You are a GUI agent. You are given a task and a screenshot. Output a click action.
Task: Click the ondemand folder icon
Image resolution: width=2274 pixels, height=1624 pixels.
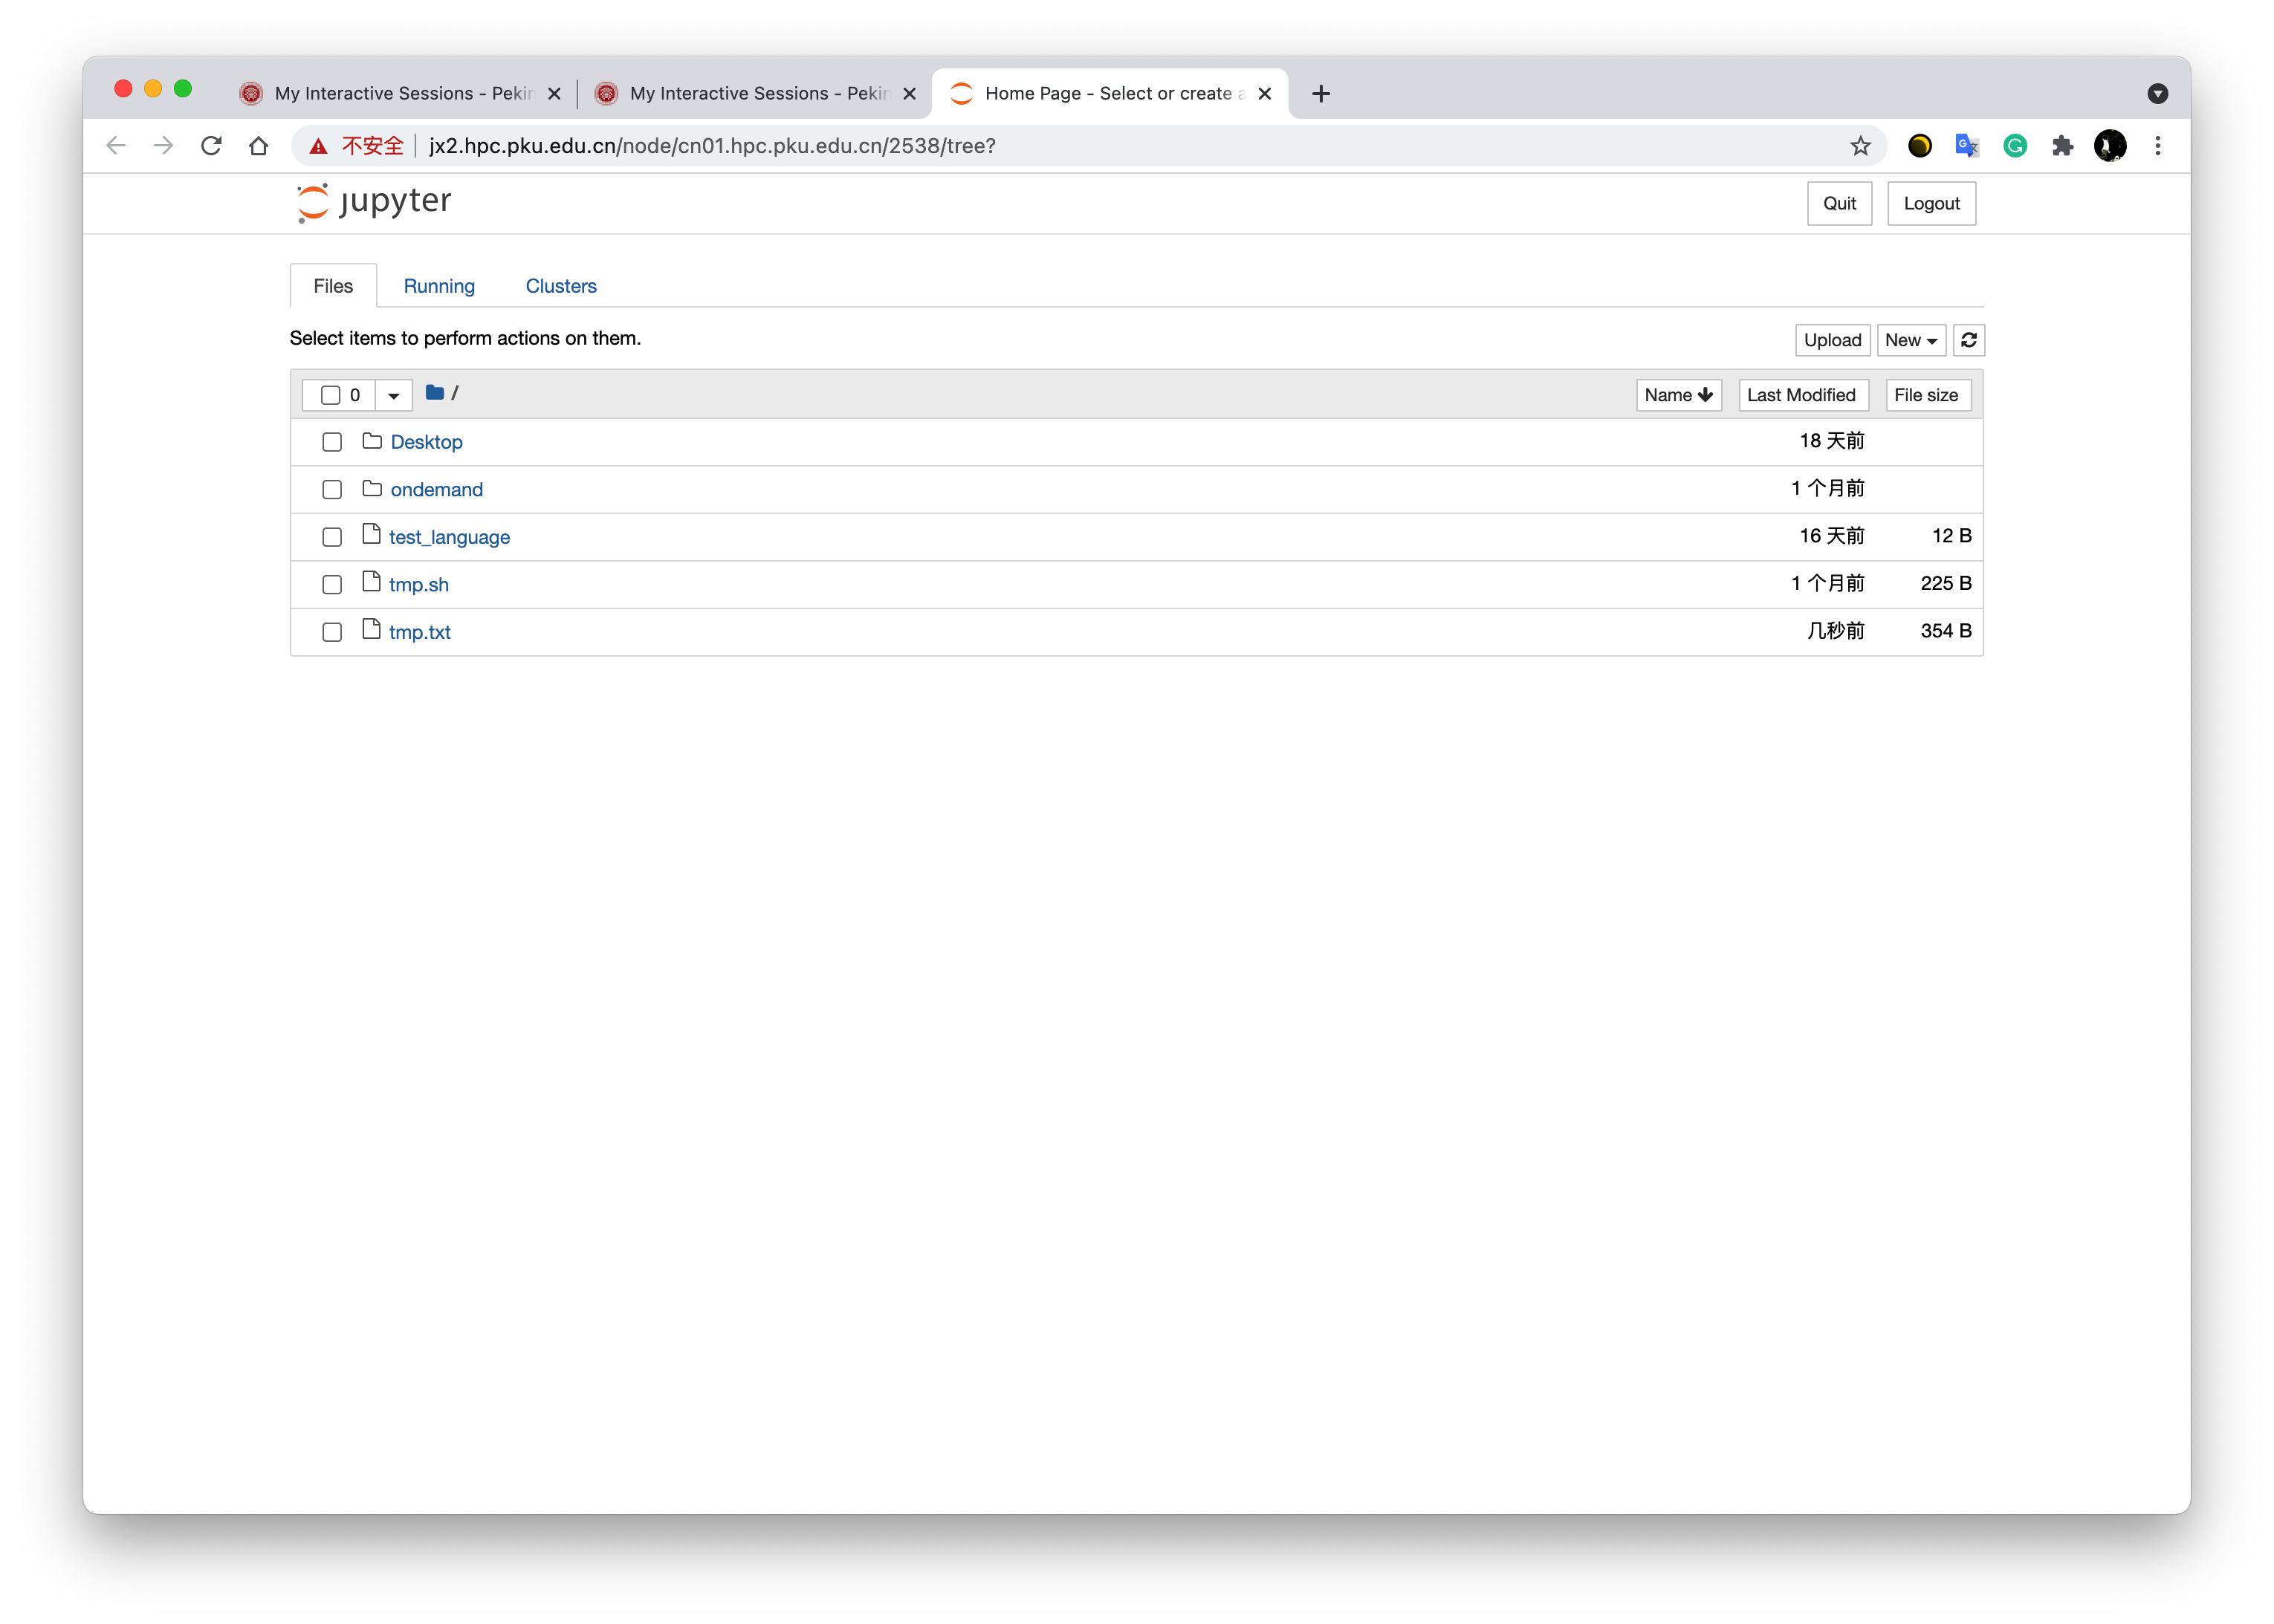(x=372, y=488)
